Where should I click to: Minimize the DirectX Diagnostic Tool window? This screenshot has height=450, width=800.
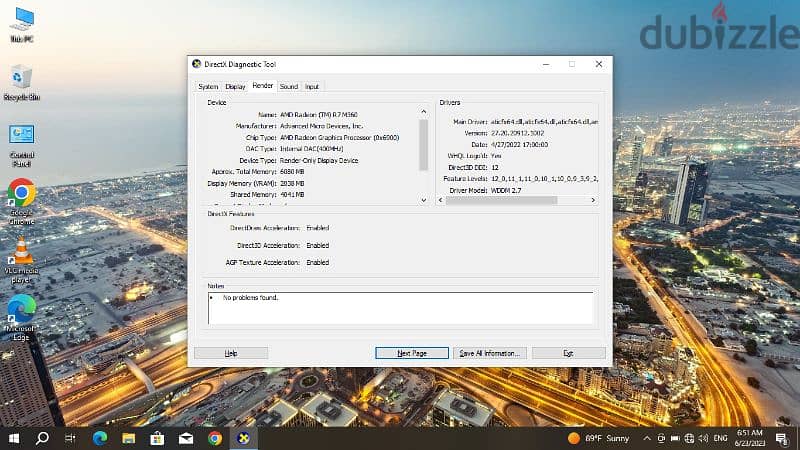coord(546,64)
